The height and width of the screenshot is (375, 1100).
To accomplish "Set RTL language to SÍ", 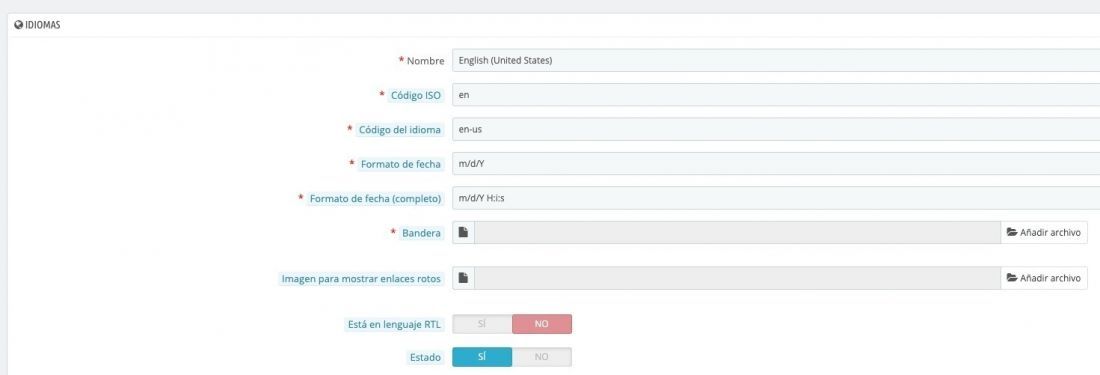I will click(x=482, y=324).
